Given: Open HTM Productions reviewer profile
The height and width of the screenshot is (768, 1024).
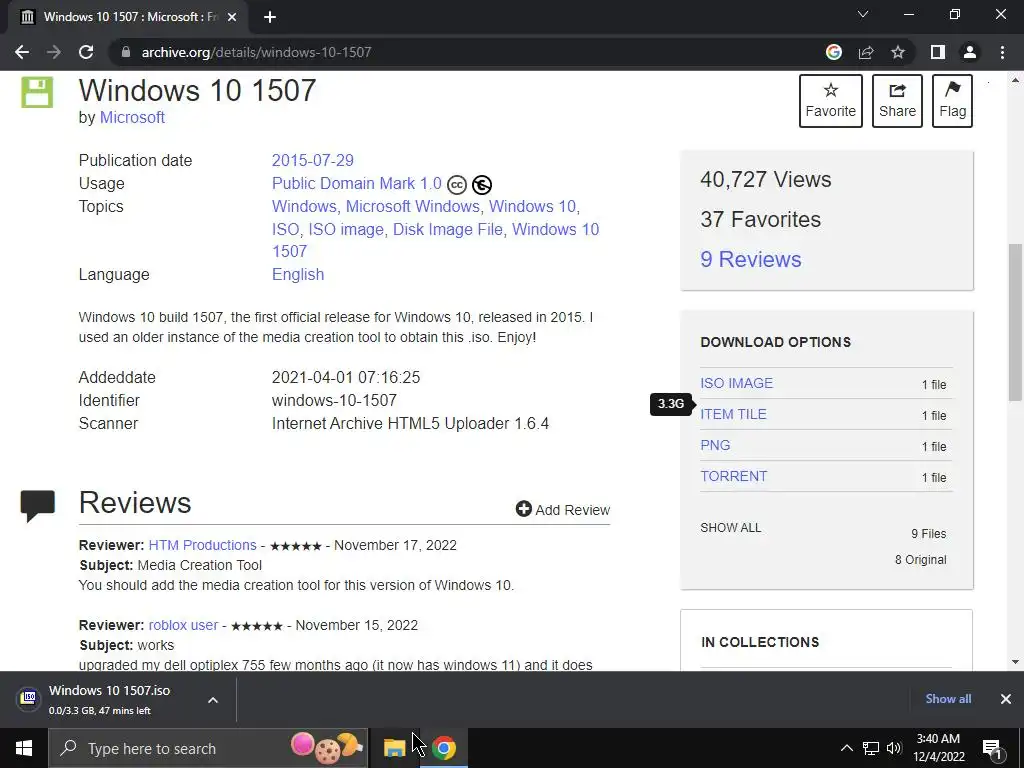Looking at the screenshot, I should [202, 545].
